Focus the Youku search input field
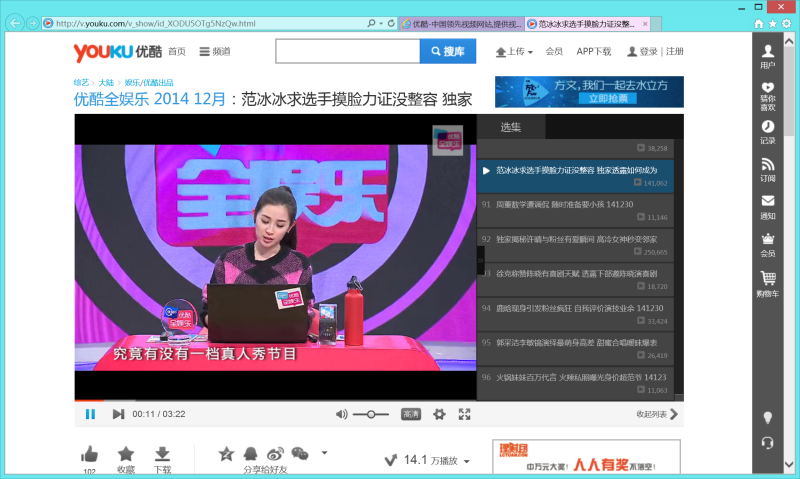This screenshot has width=800, height=479. [x=347, y=51]
